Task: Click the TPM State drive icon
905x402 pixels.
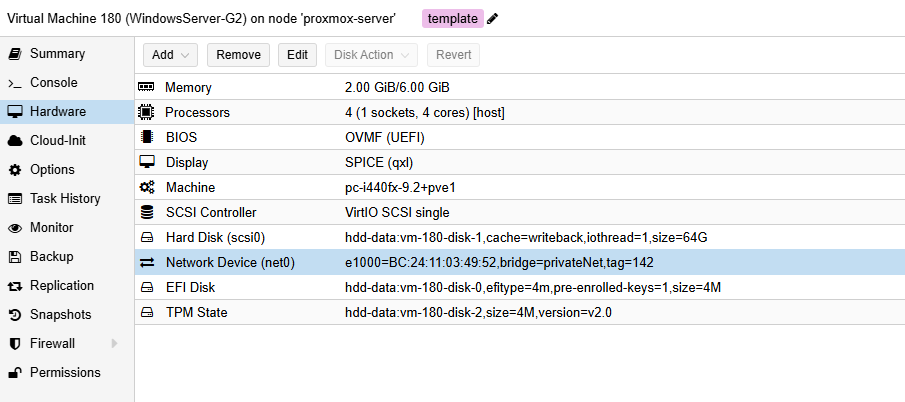Action: tap(147, 313)
